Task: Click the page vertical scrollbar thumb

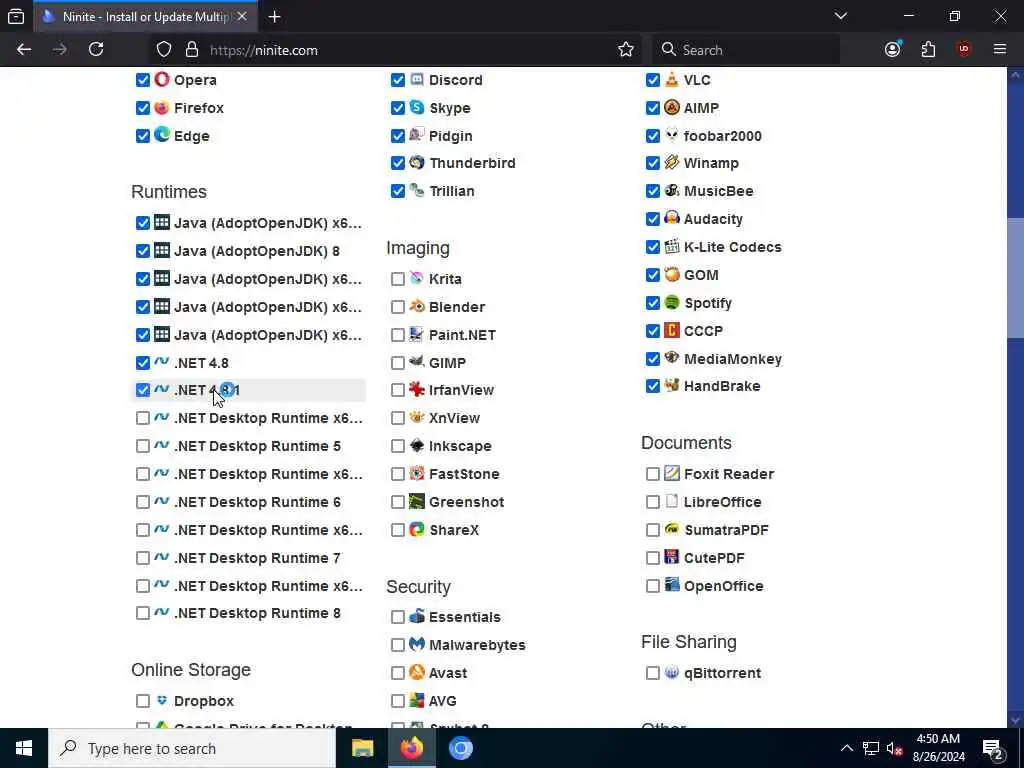Action: point(1016,278)
